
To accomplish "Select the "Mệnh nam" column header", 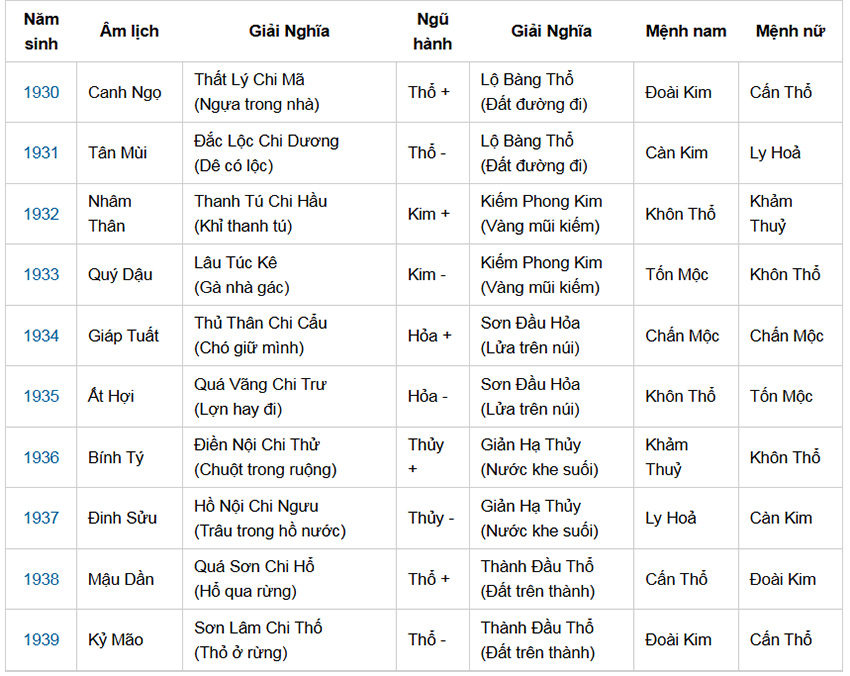I will [x=685, y=31].
